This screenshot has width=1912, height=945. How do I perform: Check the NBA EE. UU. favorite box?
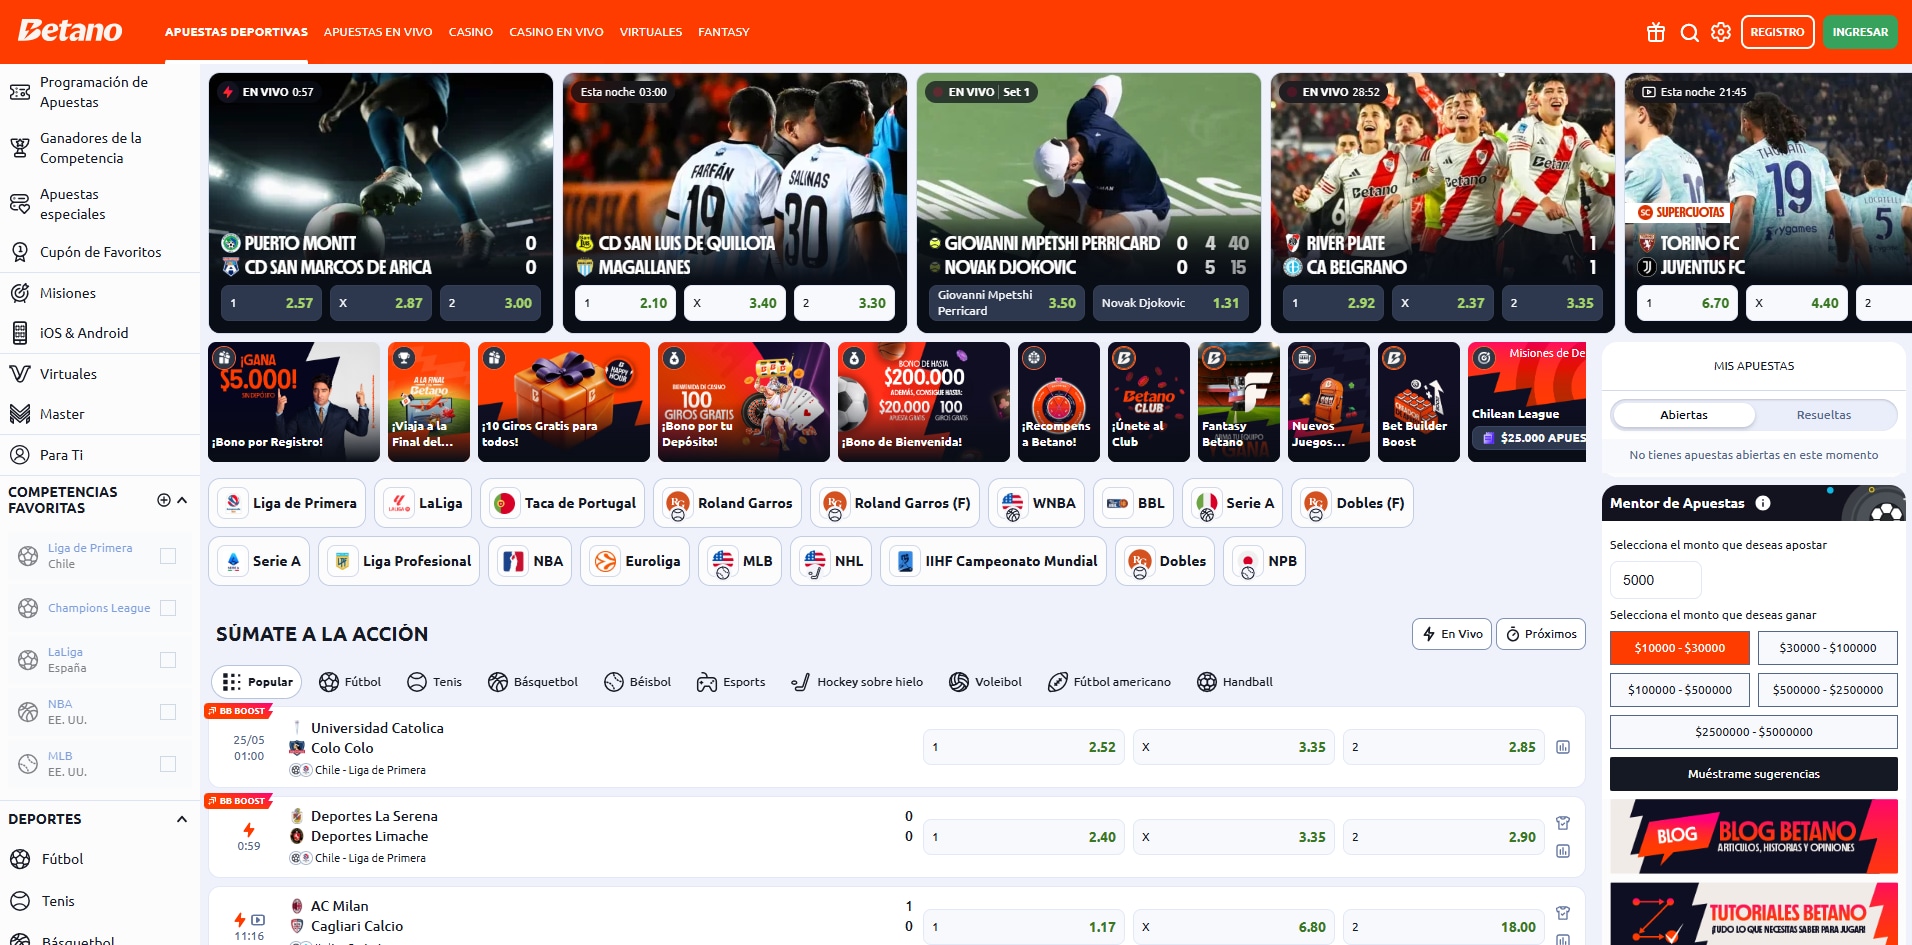click(x=168, y=712)
